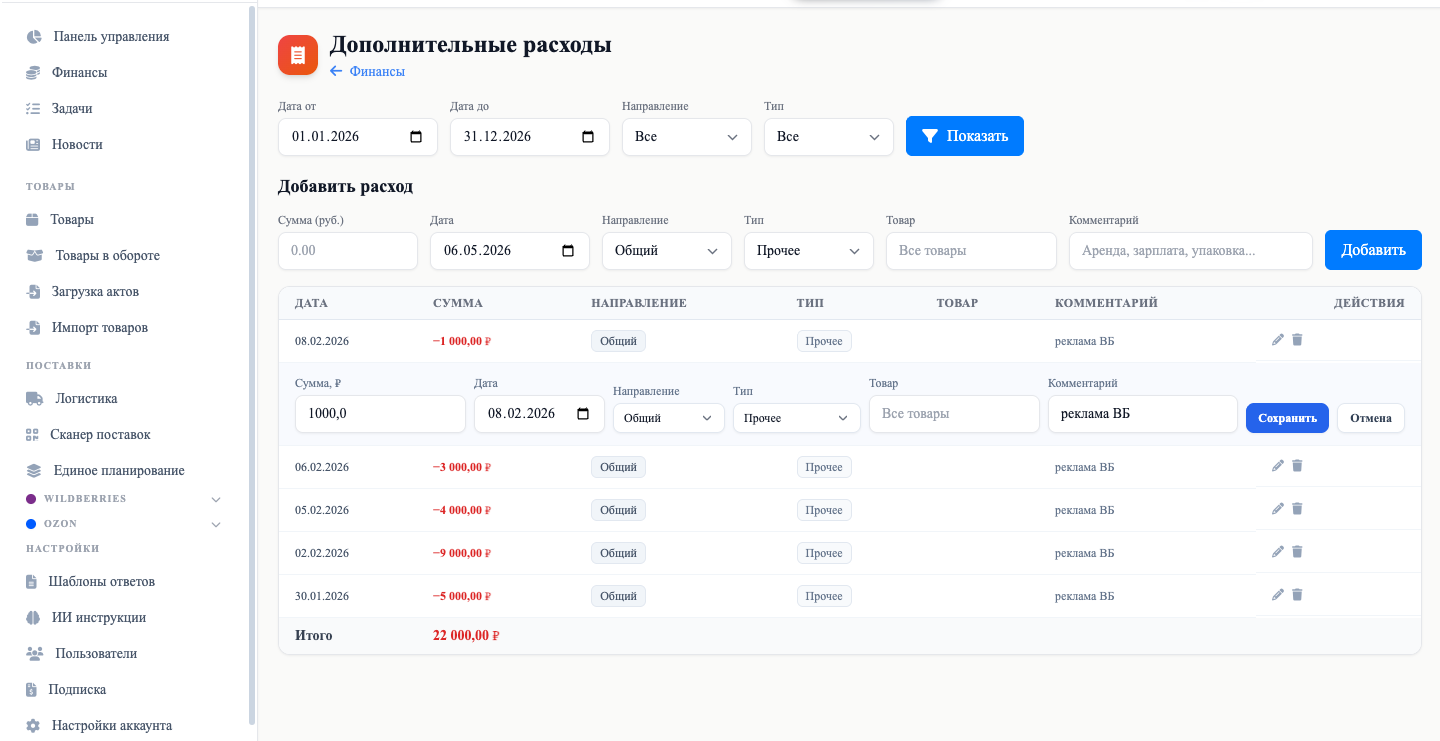
Task: Click the Комментарий field with Аренда placeholder
Action: tap(1190, 251)
